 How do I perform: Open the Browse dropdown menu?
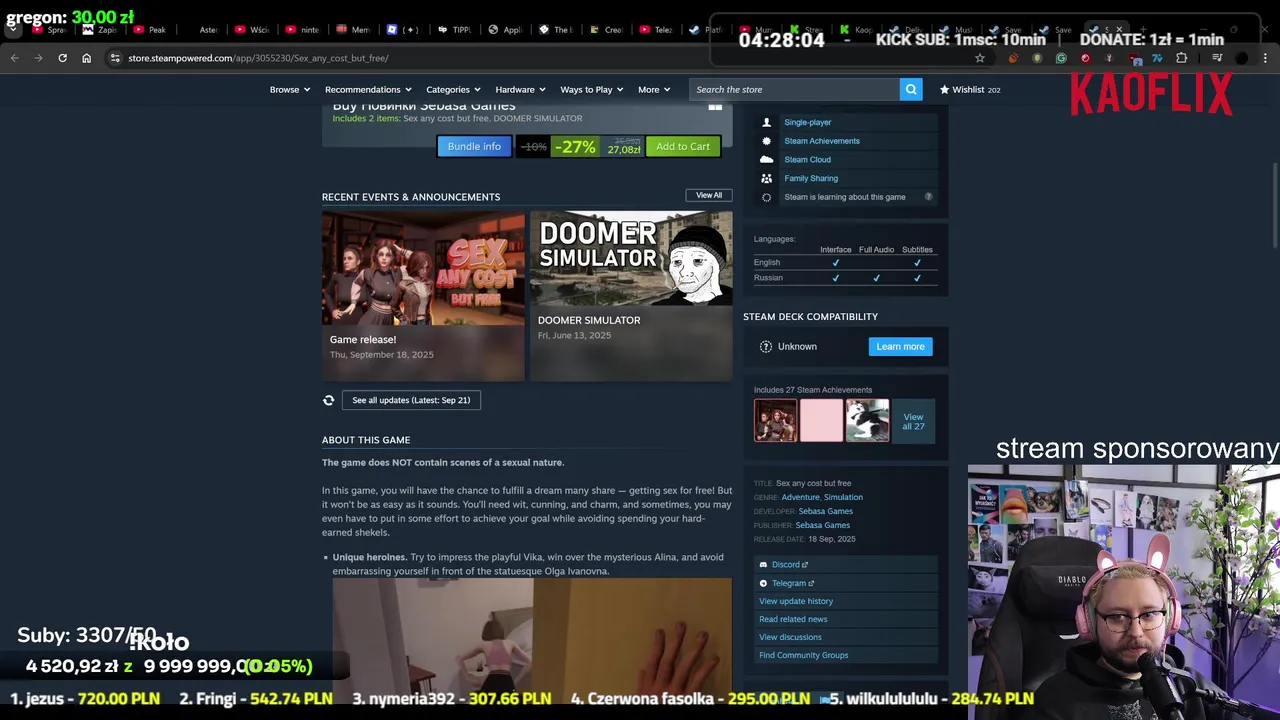(x=289, y=90)
